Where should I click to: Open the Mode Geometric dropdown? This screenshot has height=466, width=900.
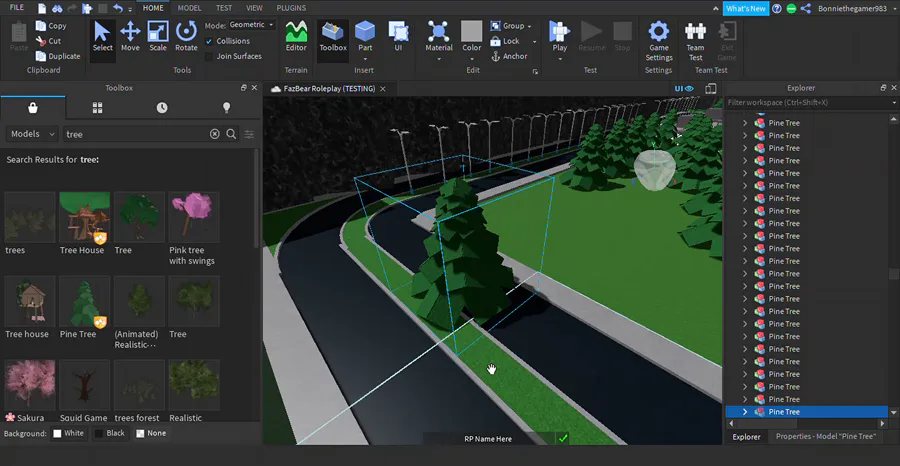252,25
